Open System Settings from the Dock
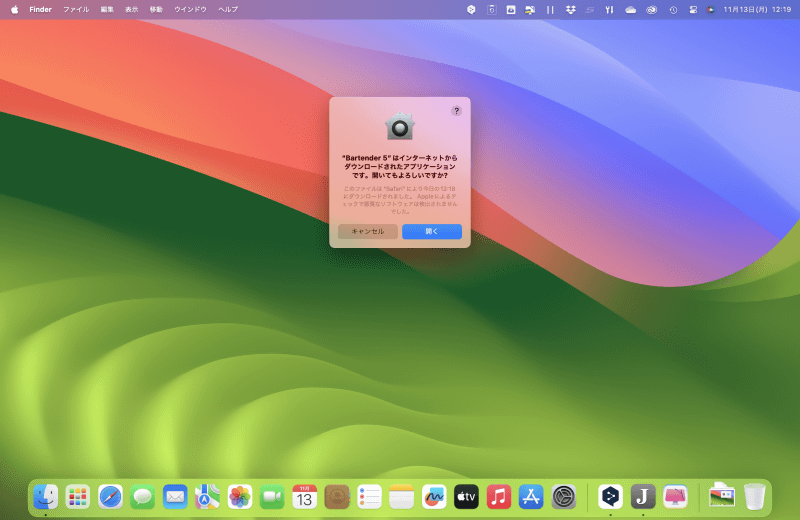This screenshot has height=520, width=800. [x=564, y=497]
